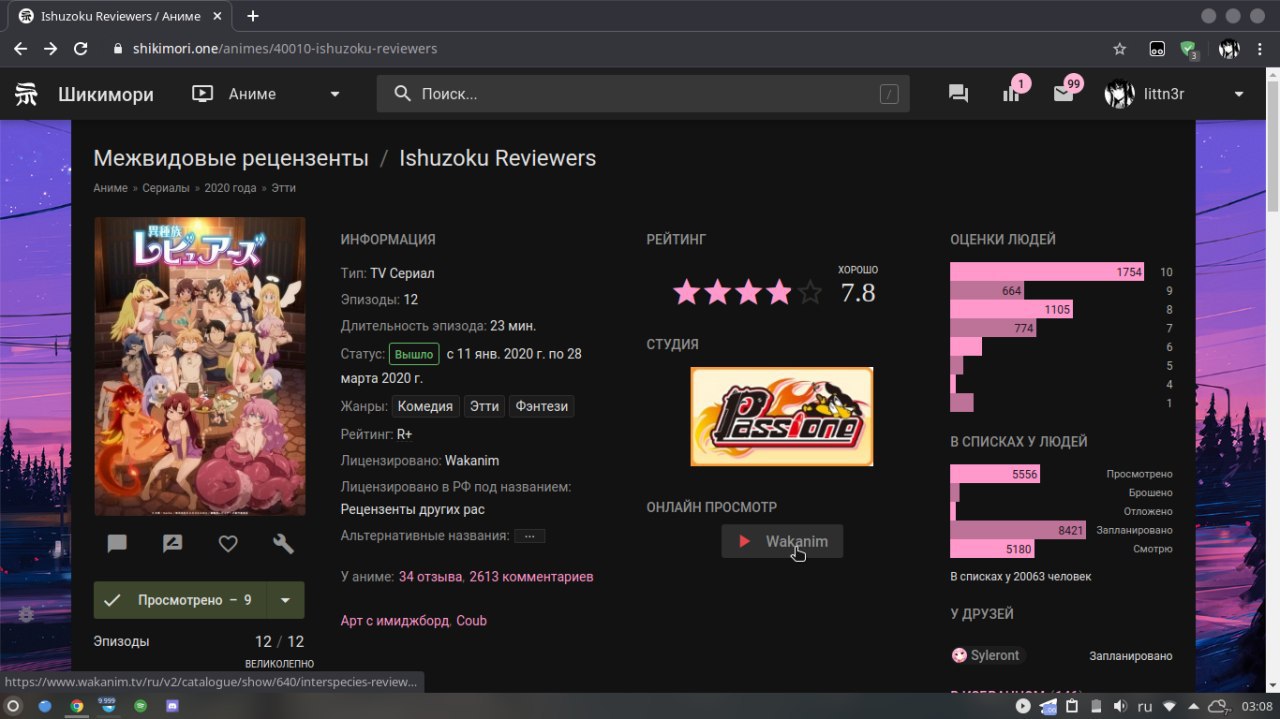1280x719 pixels.
Task: Open the 2613 комментариев link
Action: tap(531, 577)
